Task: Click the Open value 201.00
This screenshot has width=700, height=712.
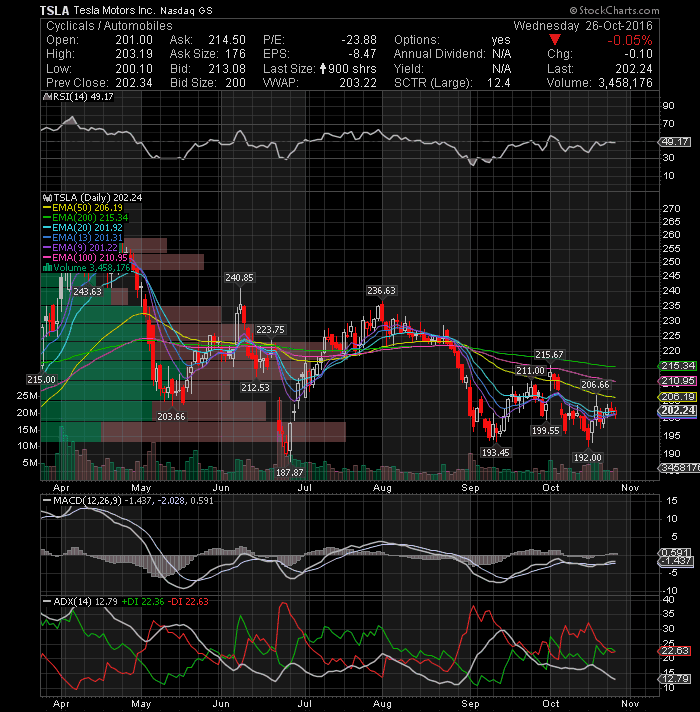Action: tap(134, 40)
